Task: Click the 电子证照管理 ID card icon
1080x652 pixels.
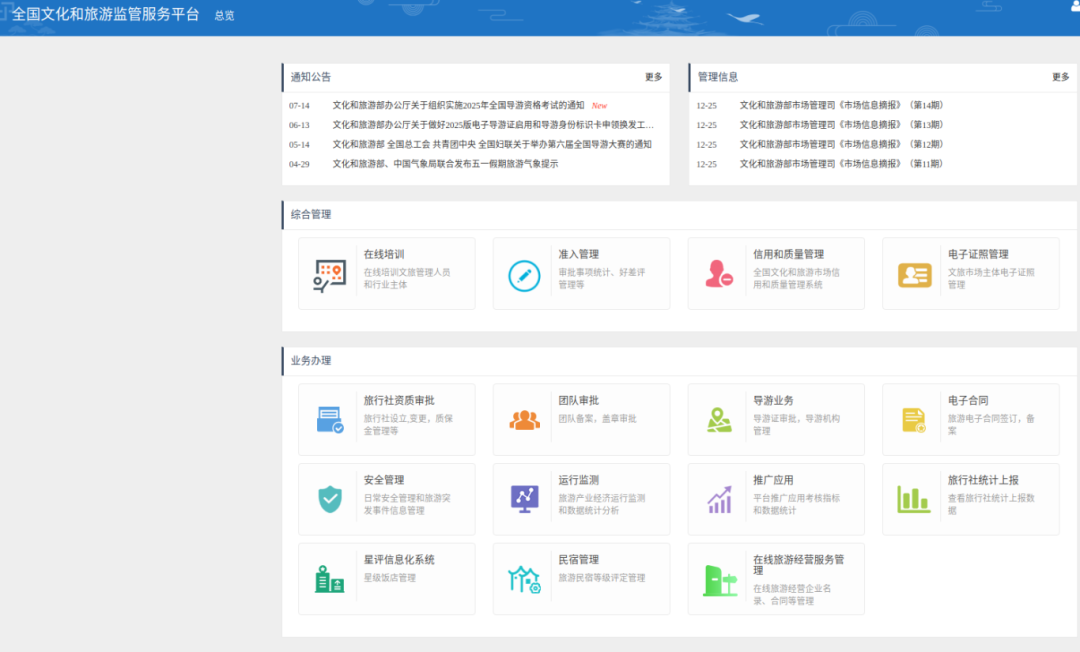Action: pos(914,275)
